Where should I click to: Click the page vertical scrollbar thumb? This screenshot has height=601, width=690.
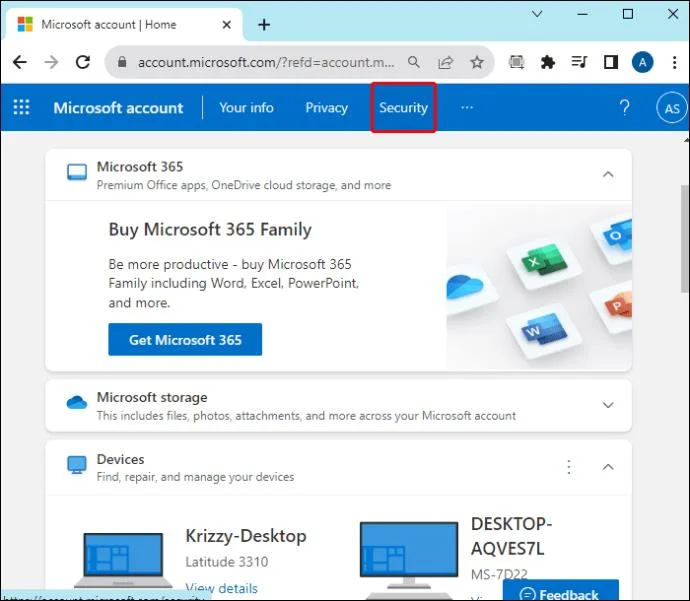[x=685, y=238]
